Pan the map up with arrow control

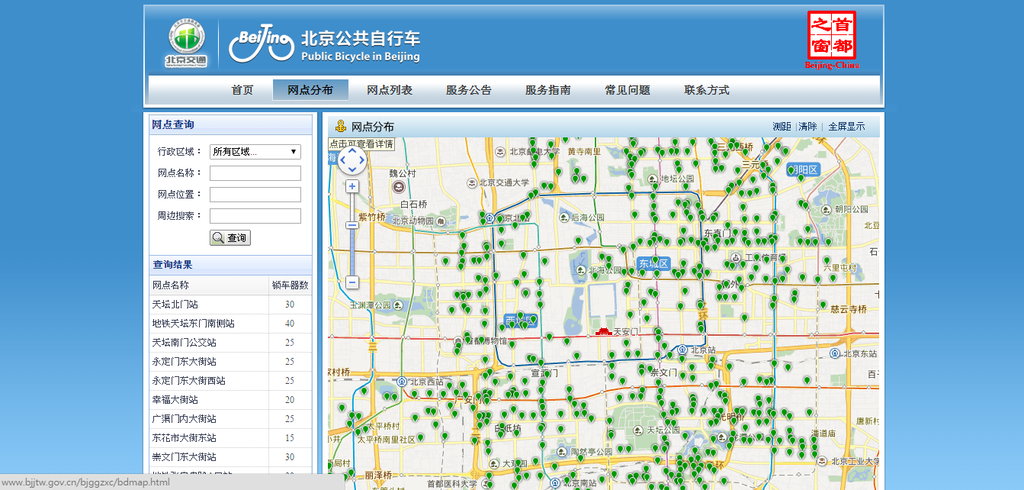point(352,152)
